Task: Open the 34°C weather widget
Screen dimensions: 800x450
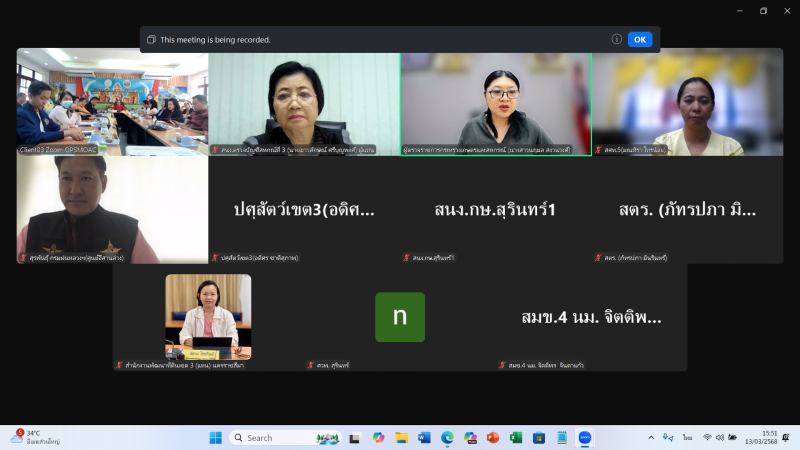Action: point(35,437)
